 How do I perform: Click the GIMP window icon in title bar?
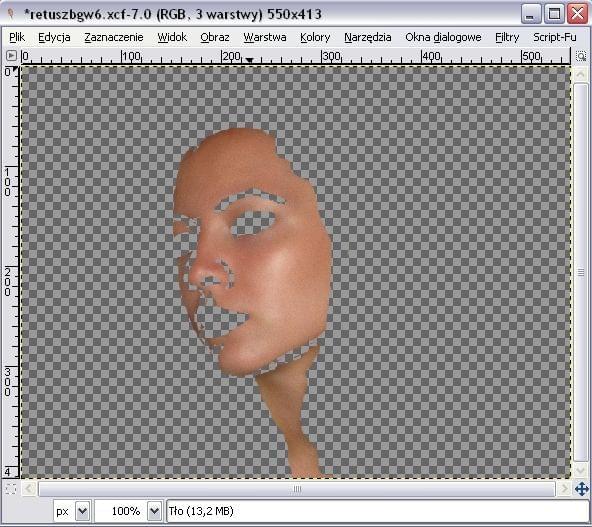coord(11,14)
